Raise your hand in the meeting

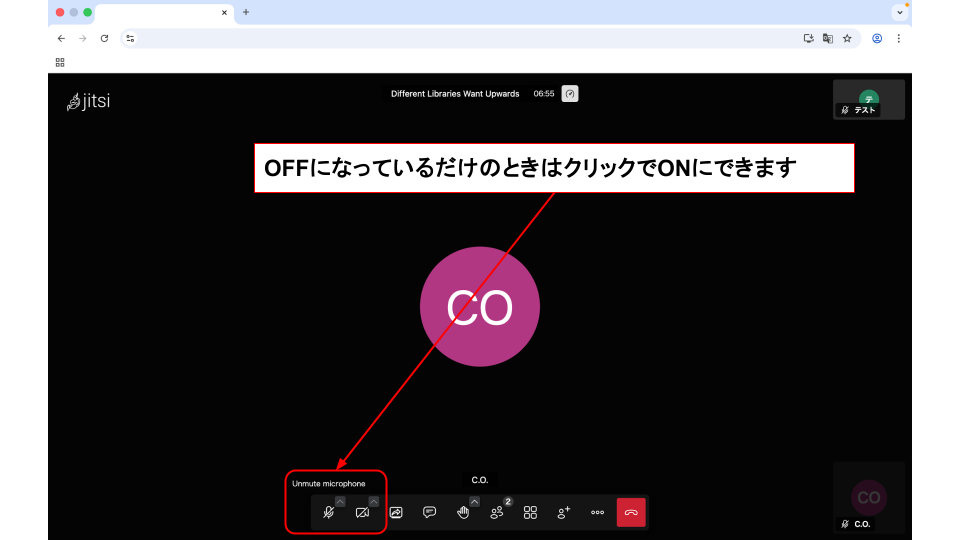(463, 512)
